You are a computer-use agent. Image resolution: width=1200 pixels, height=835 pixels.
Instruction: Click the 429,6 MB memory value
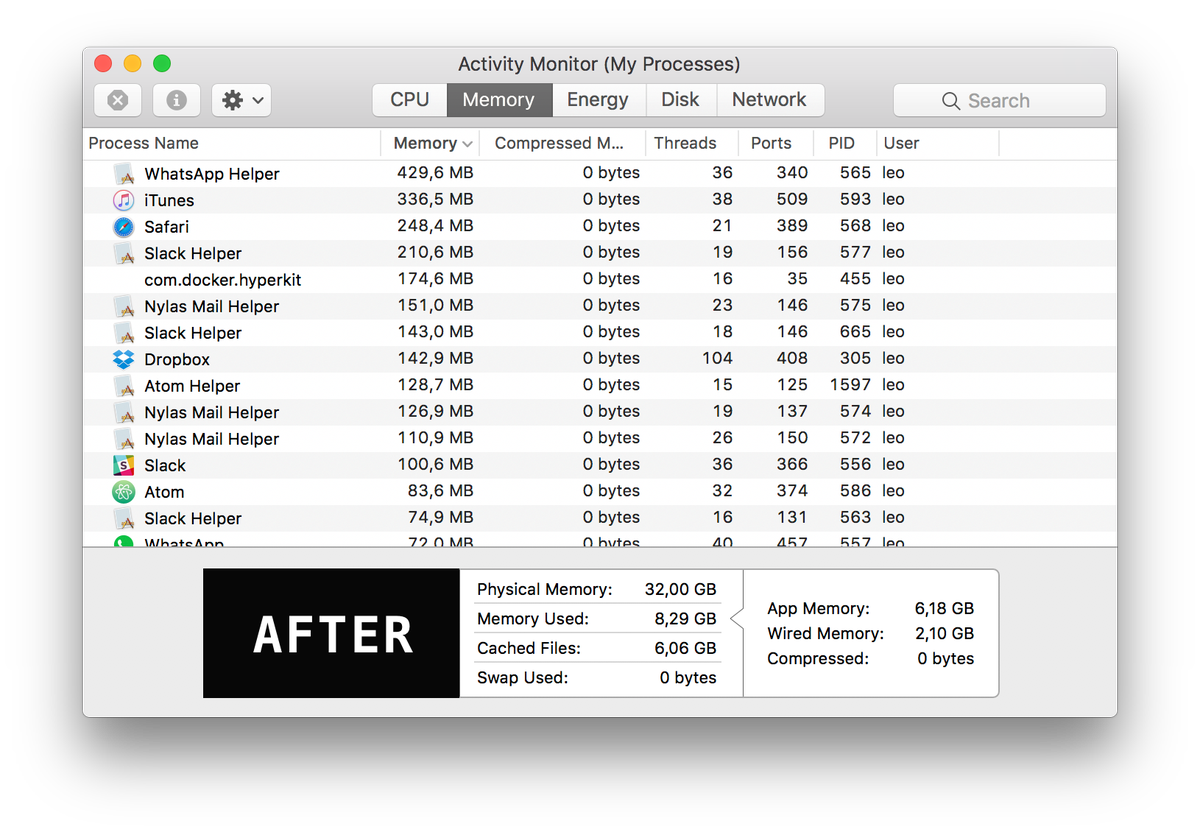tap(435, 173)
